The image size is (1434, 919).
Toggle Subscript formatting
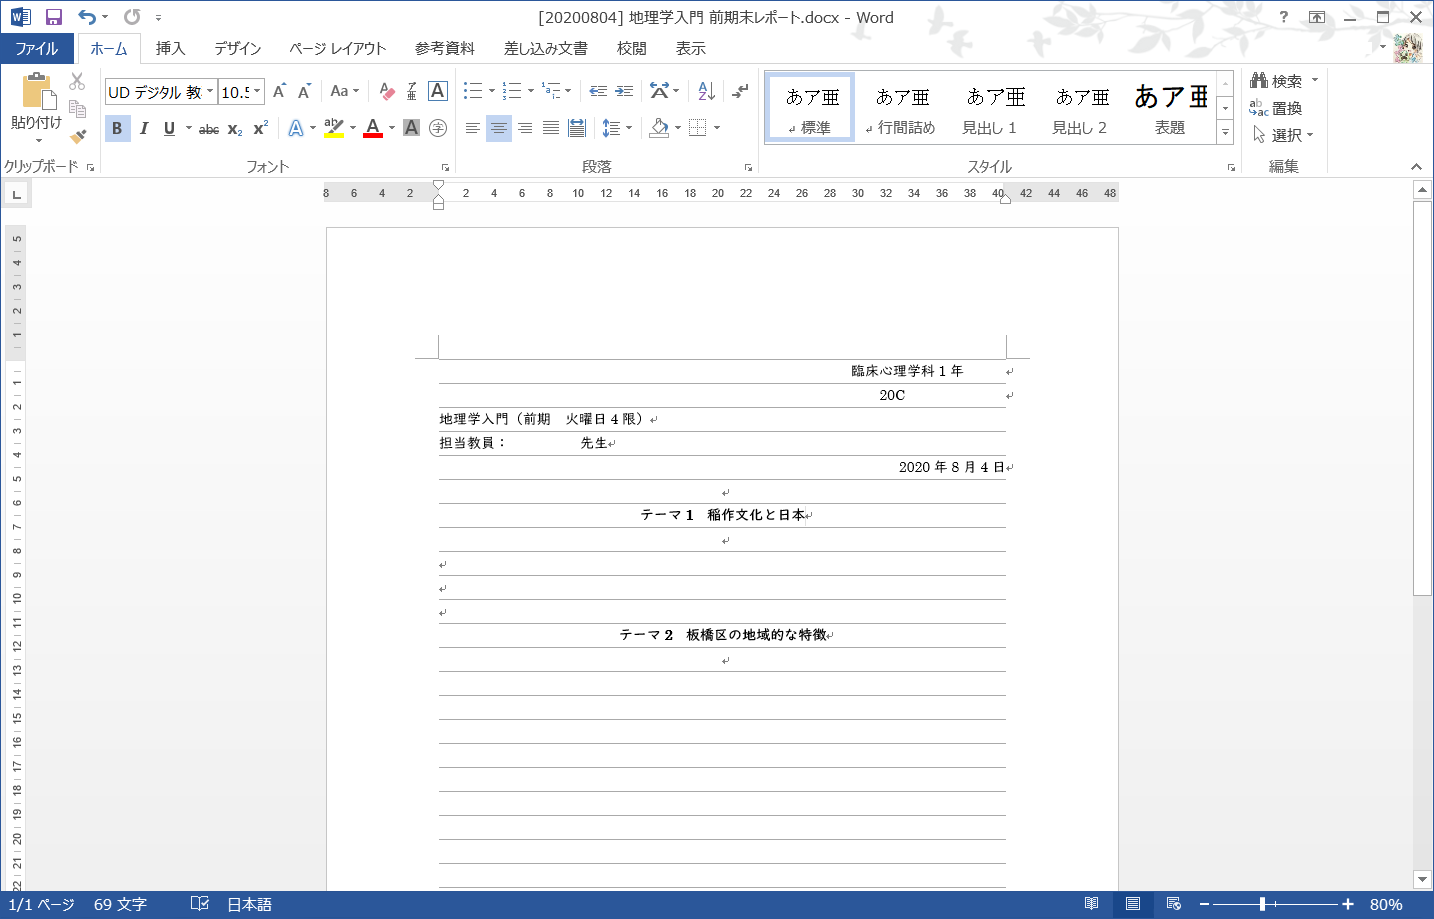pyautogui.click(x=234, y=129)
